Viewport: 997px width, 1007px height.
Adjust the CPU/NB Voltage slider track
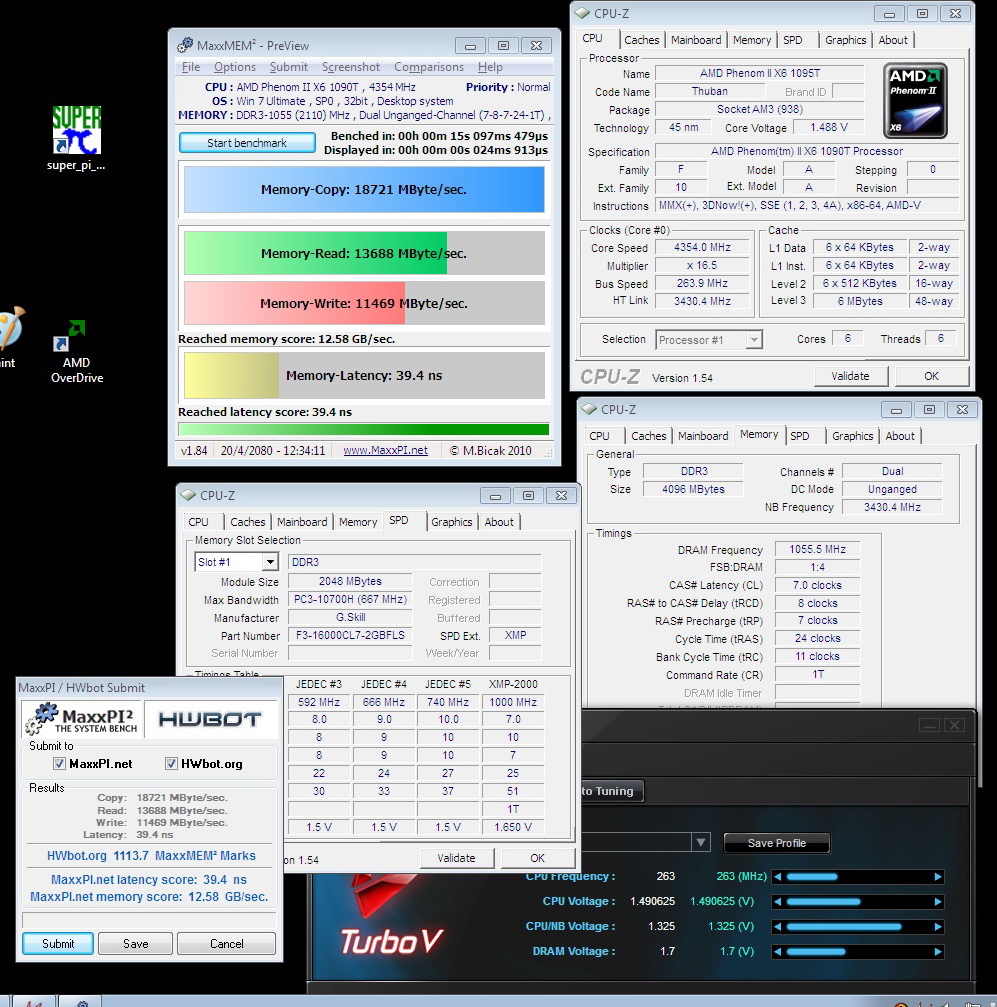858,927
